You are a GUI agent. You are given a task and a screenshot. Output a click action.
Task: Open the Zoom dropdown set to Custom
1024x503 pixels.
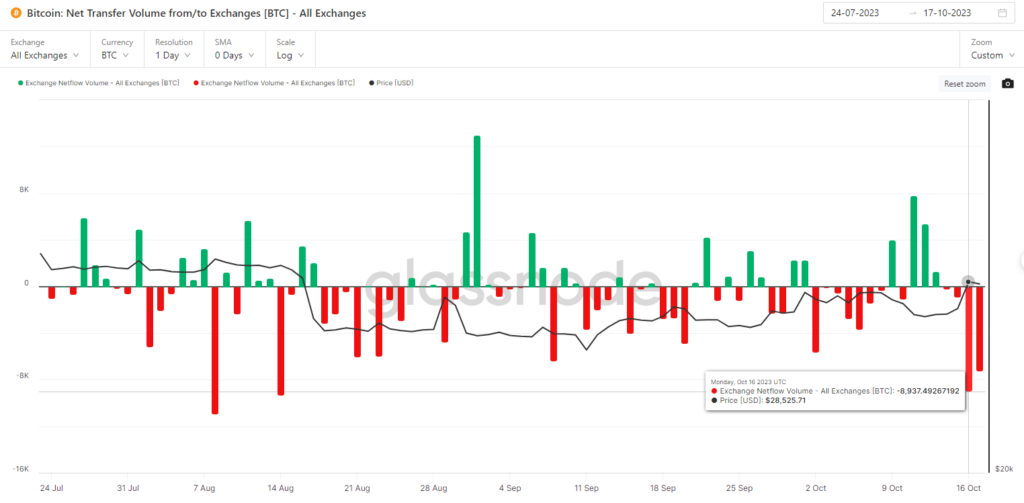point(992,56)
